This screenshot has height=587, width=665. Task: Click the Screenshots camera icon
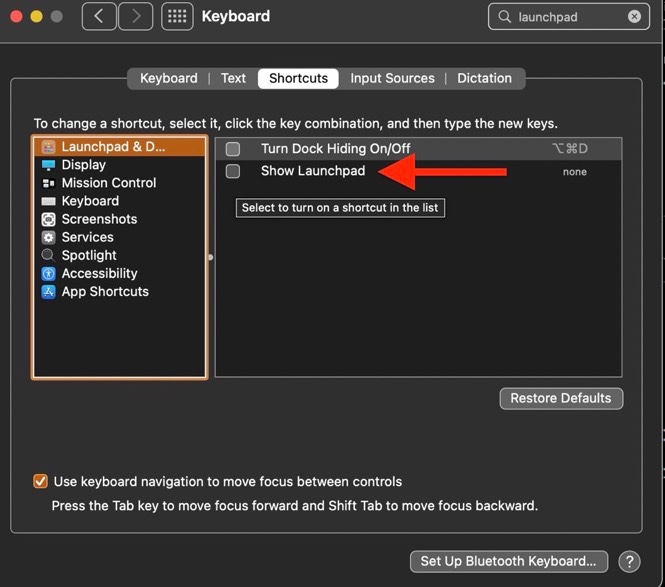48,219
